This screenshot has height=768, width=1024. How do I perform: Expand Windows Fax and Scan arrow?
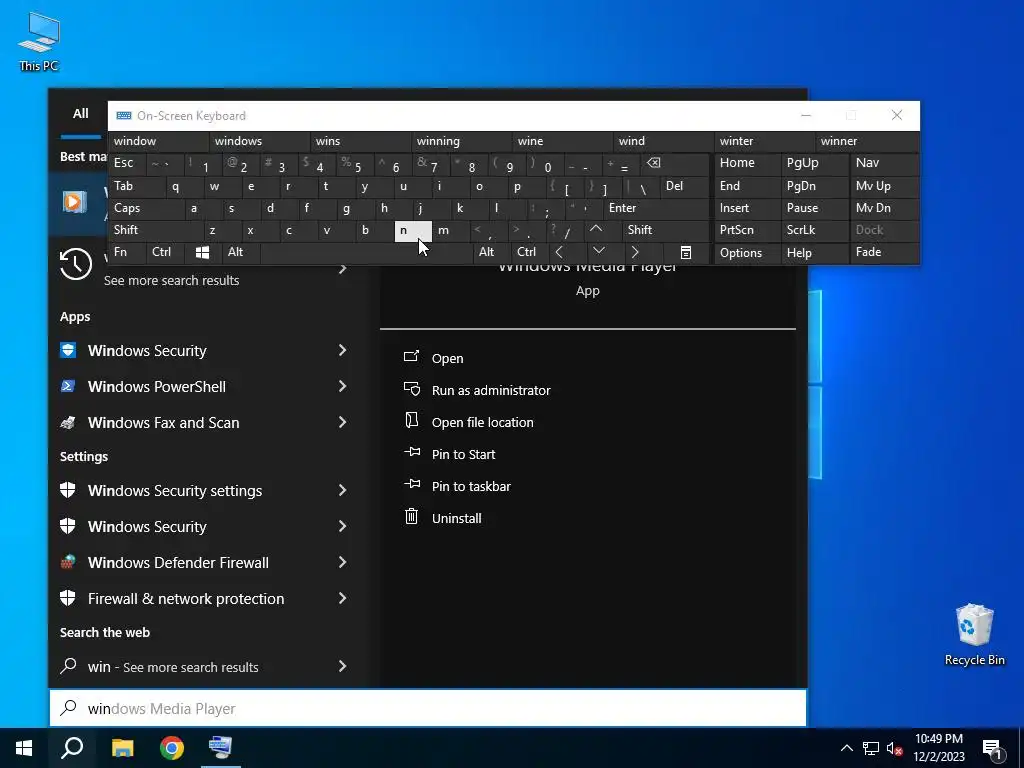342,422
